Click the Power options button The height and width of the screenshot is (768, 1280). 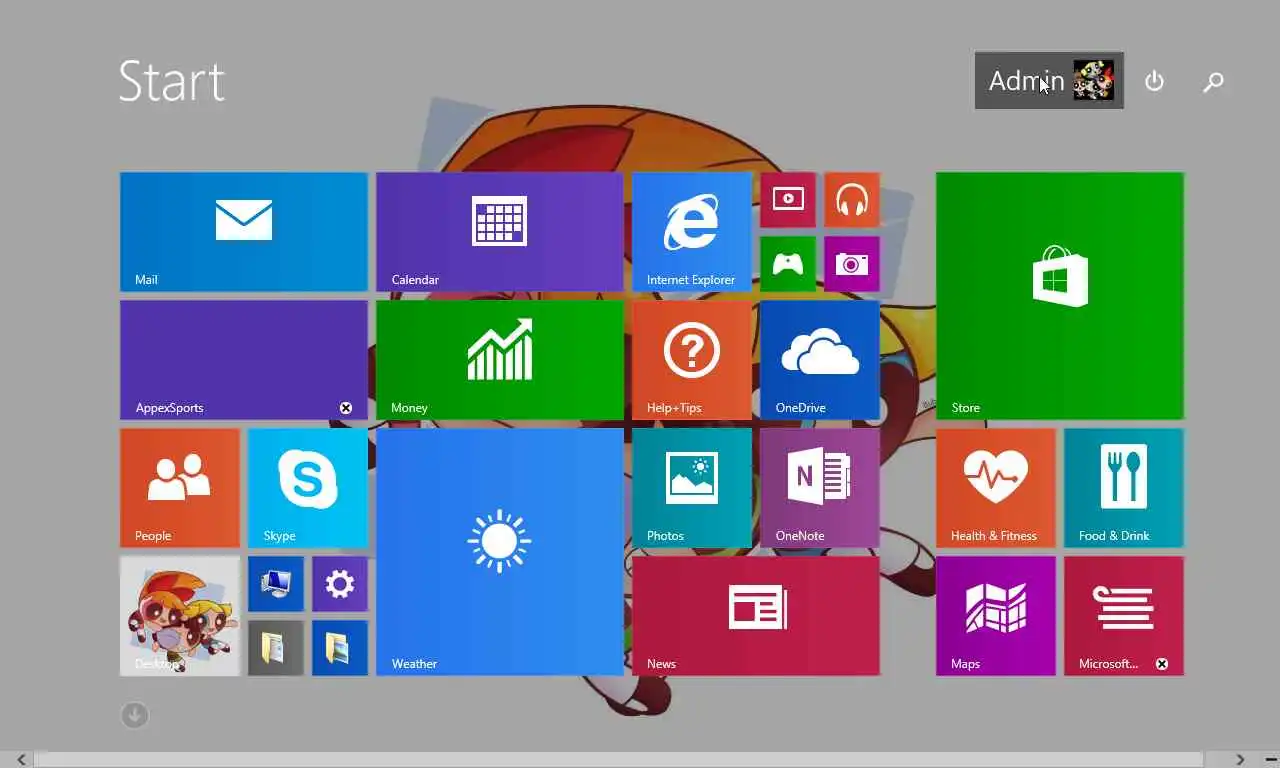click(x=1154, y=81)
